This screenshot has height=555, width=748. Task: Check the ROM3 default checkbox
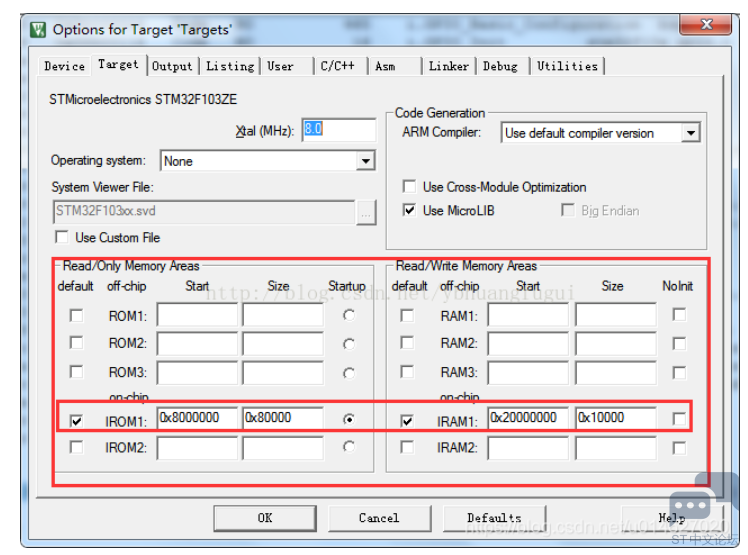pos(76,372)
